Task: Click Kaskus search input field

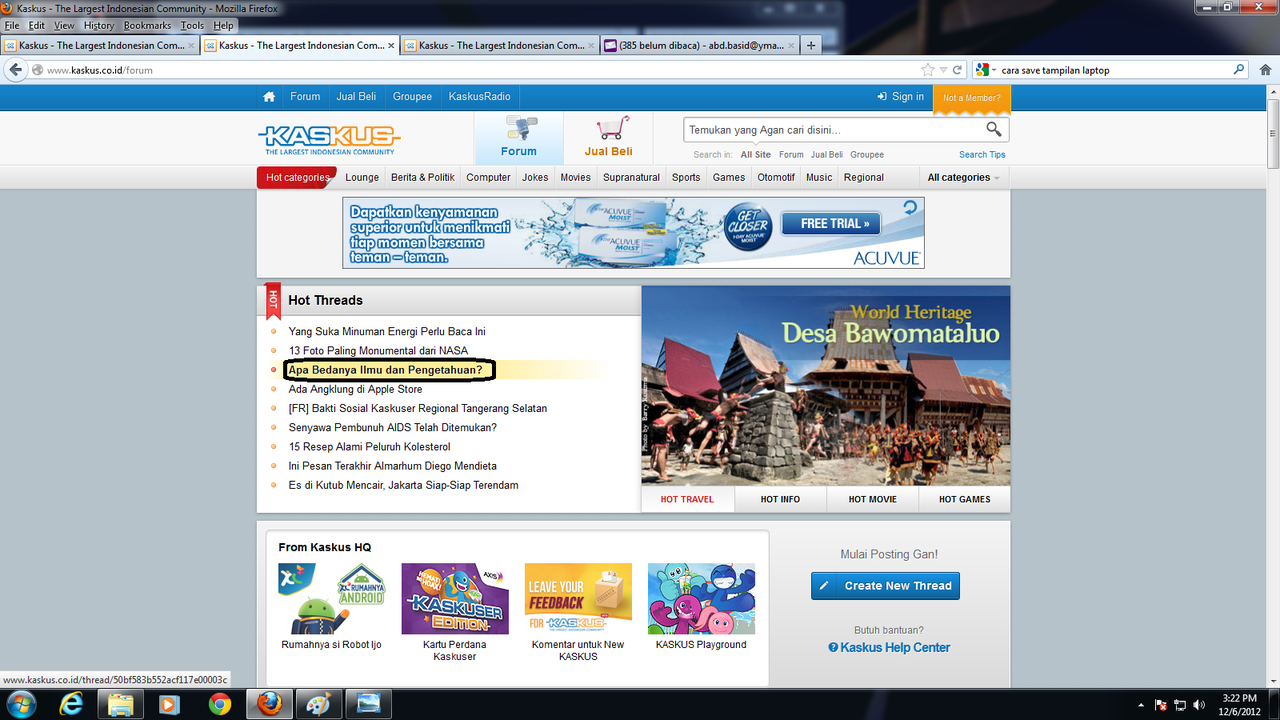Action: pyautogui.click(x=833, y=130)
